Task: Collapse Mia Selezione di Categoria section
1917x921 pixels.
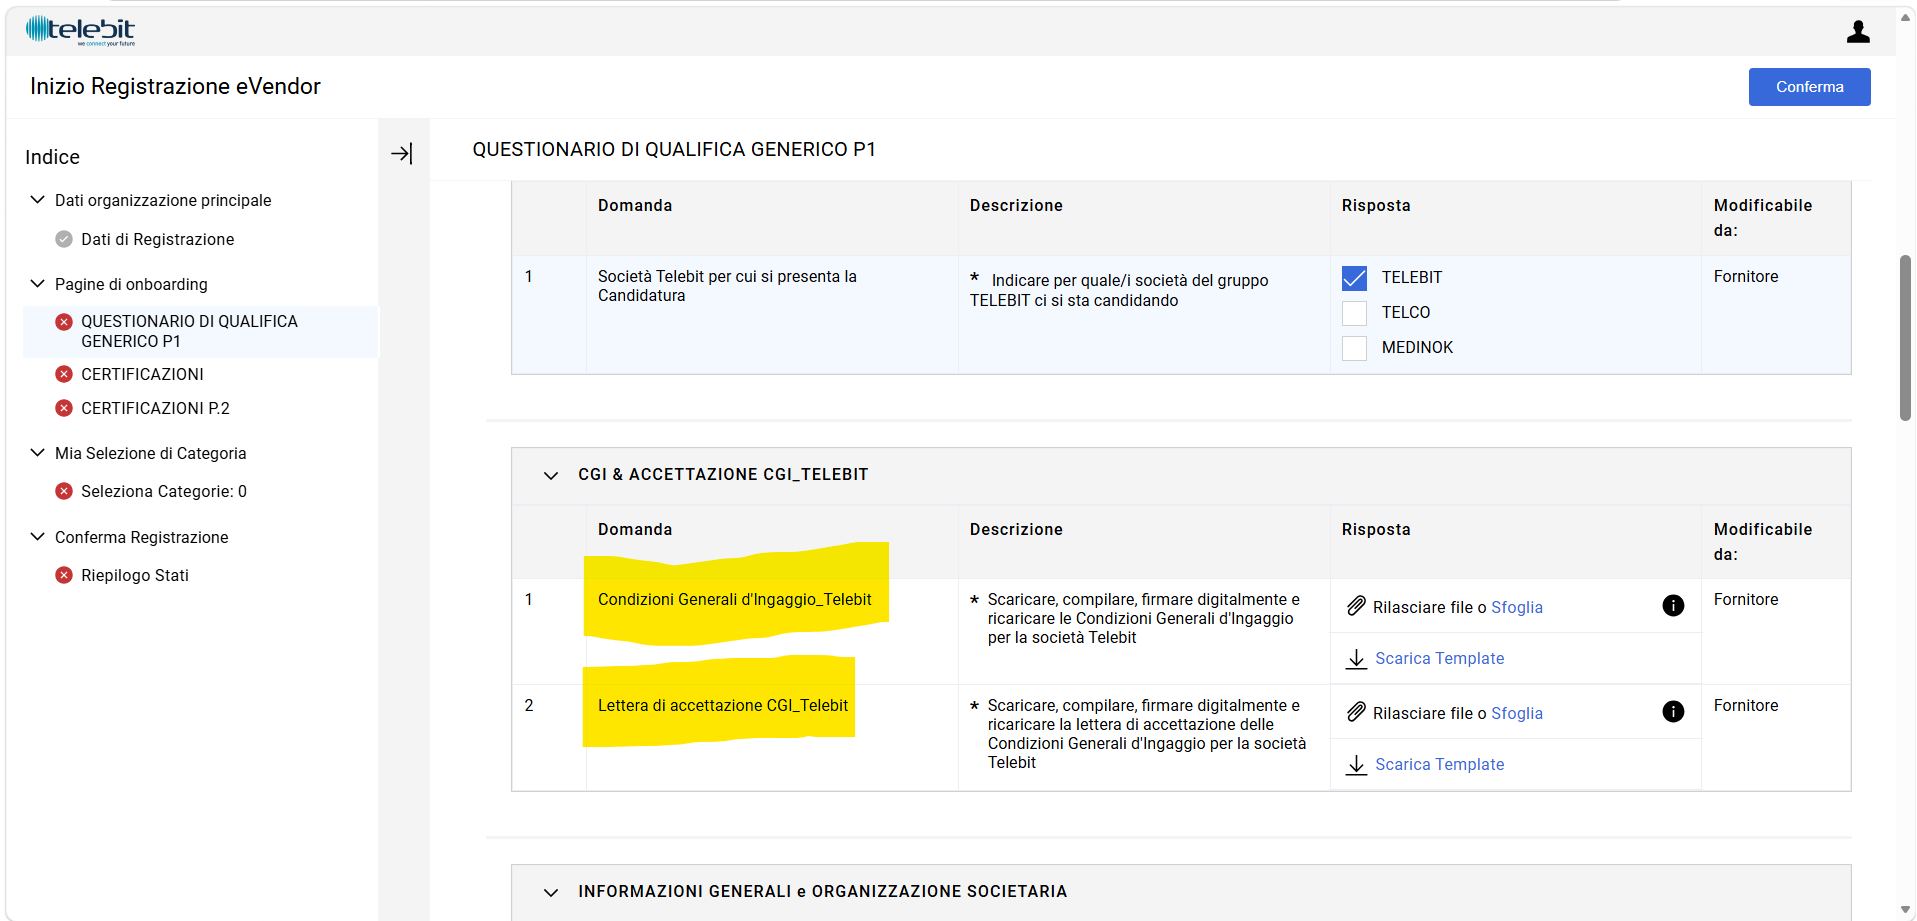Action: click(x=38, y=453)
